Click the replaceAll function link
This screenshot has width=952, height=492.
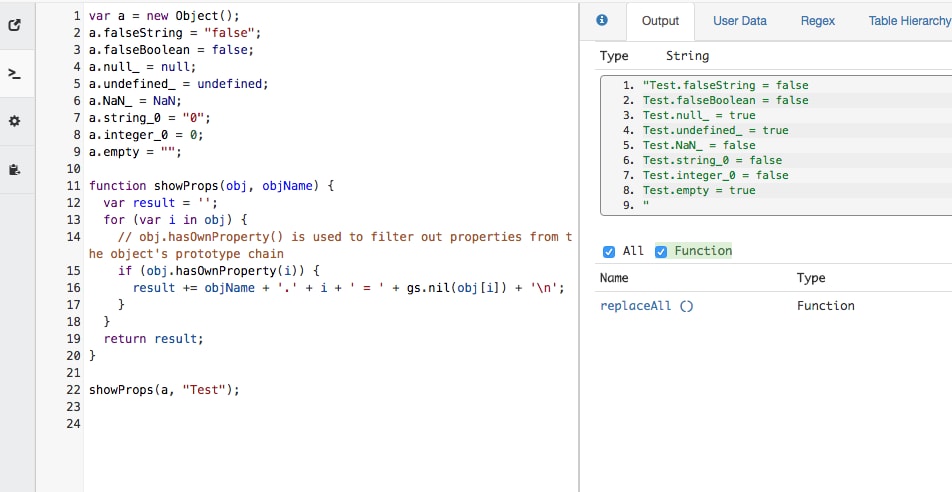[x=645, y=306]
